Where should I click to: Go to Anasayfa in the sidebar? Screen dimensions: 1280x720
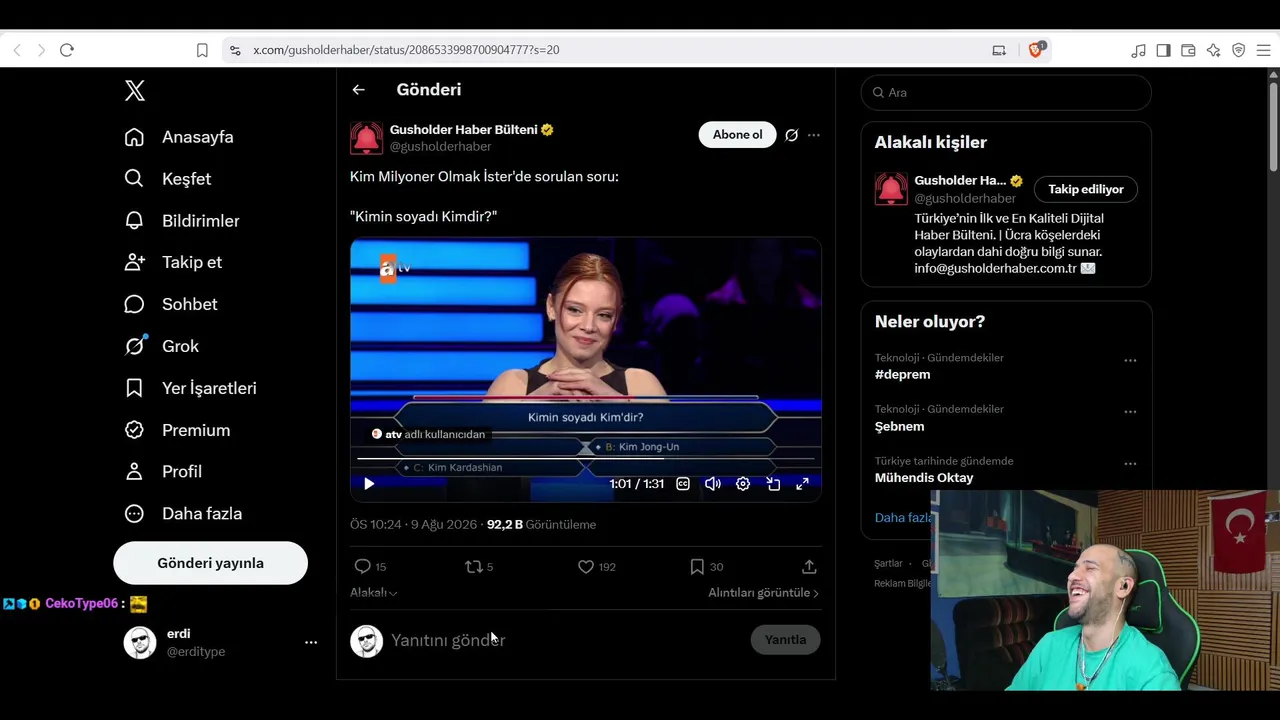179,137
